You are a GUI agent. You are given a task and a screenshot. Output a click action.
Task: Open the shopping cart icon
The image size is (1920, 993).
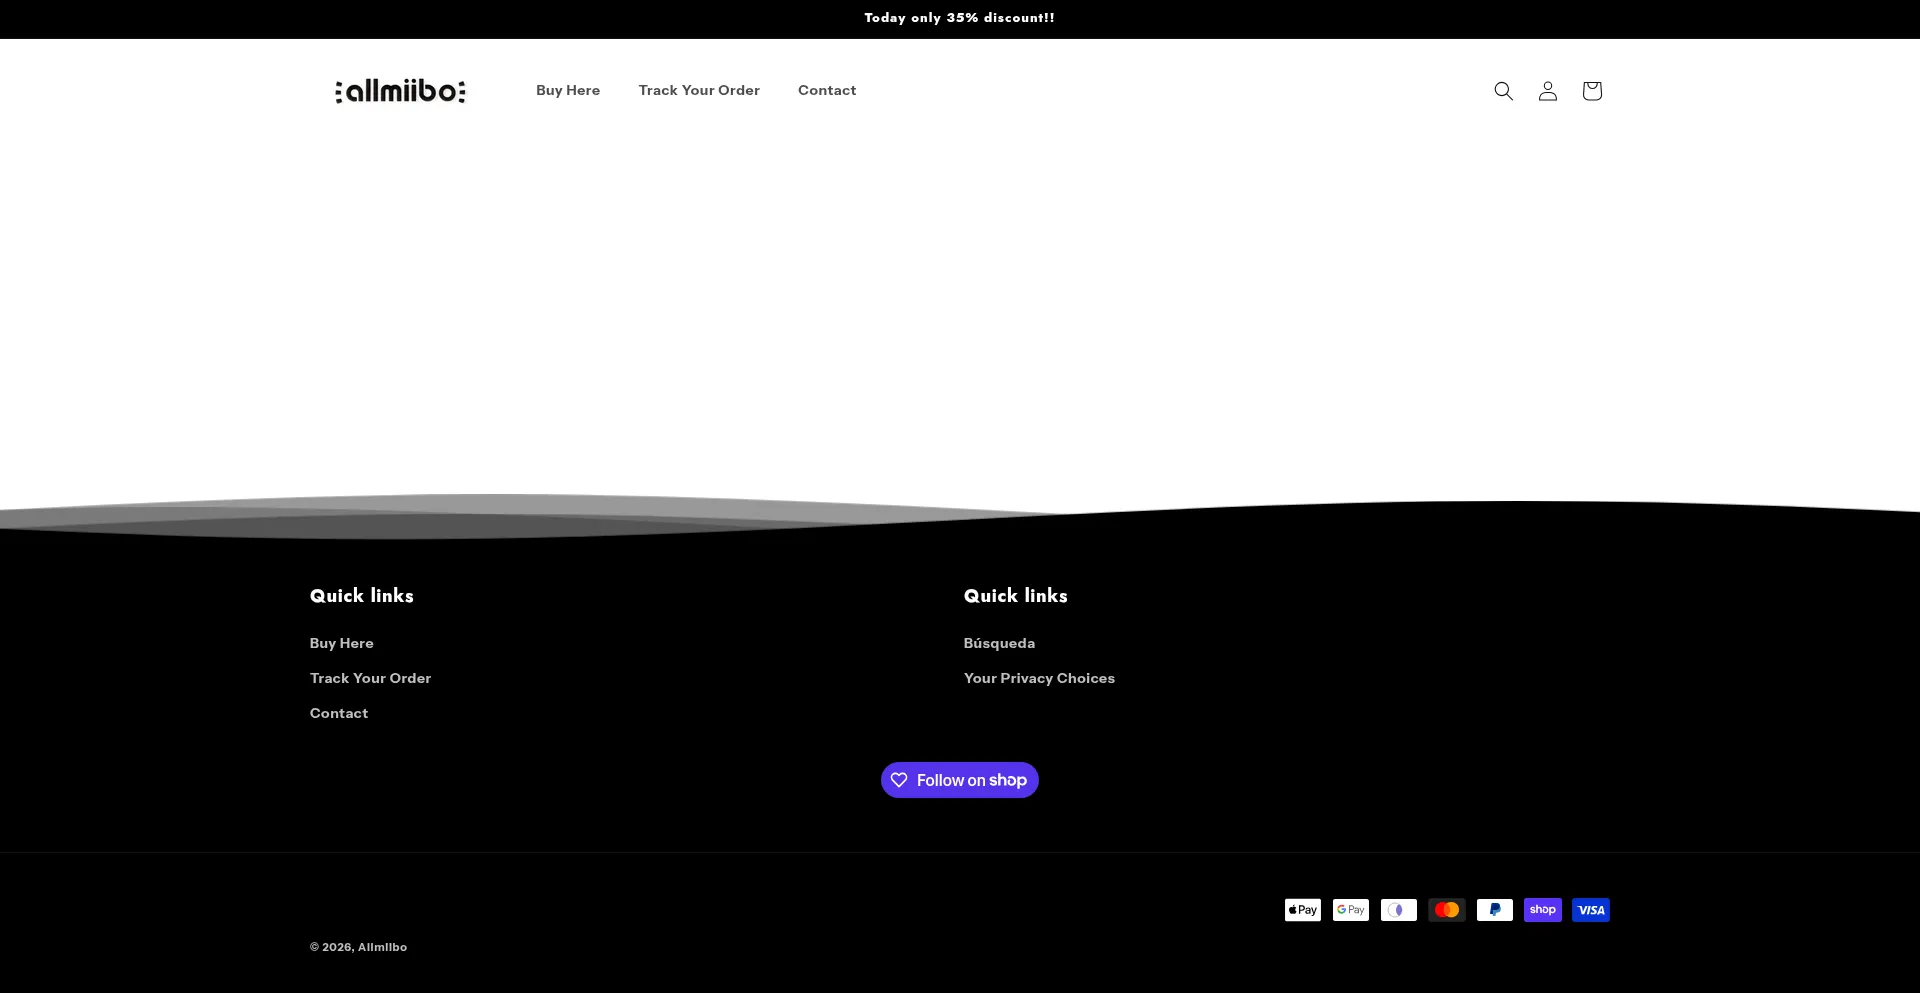click(x=1592, y=91)
